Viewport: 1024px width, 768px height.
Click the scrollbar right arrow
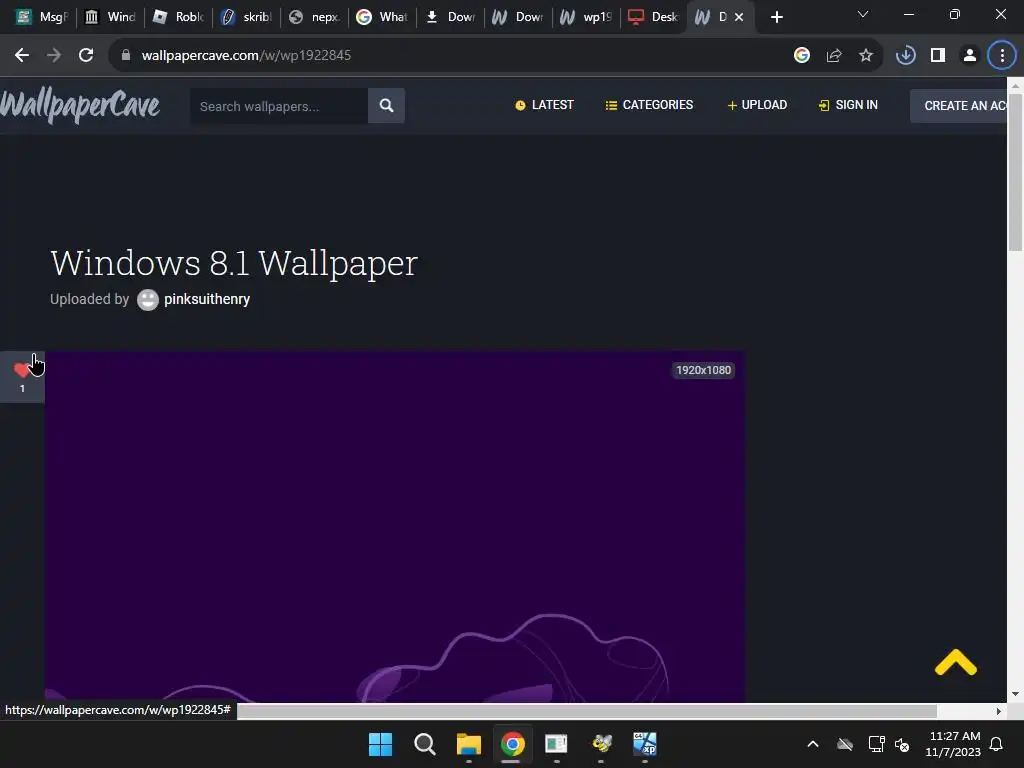coord(999,711)
